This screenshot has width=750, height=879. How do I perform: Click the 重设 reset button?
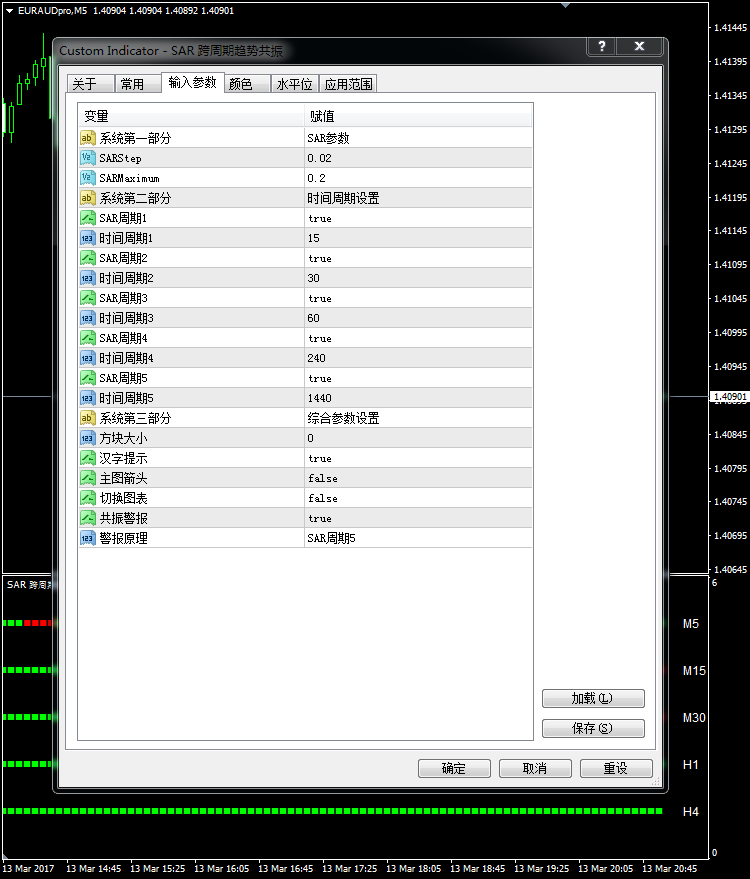pos(616,768)
